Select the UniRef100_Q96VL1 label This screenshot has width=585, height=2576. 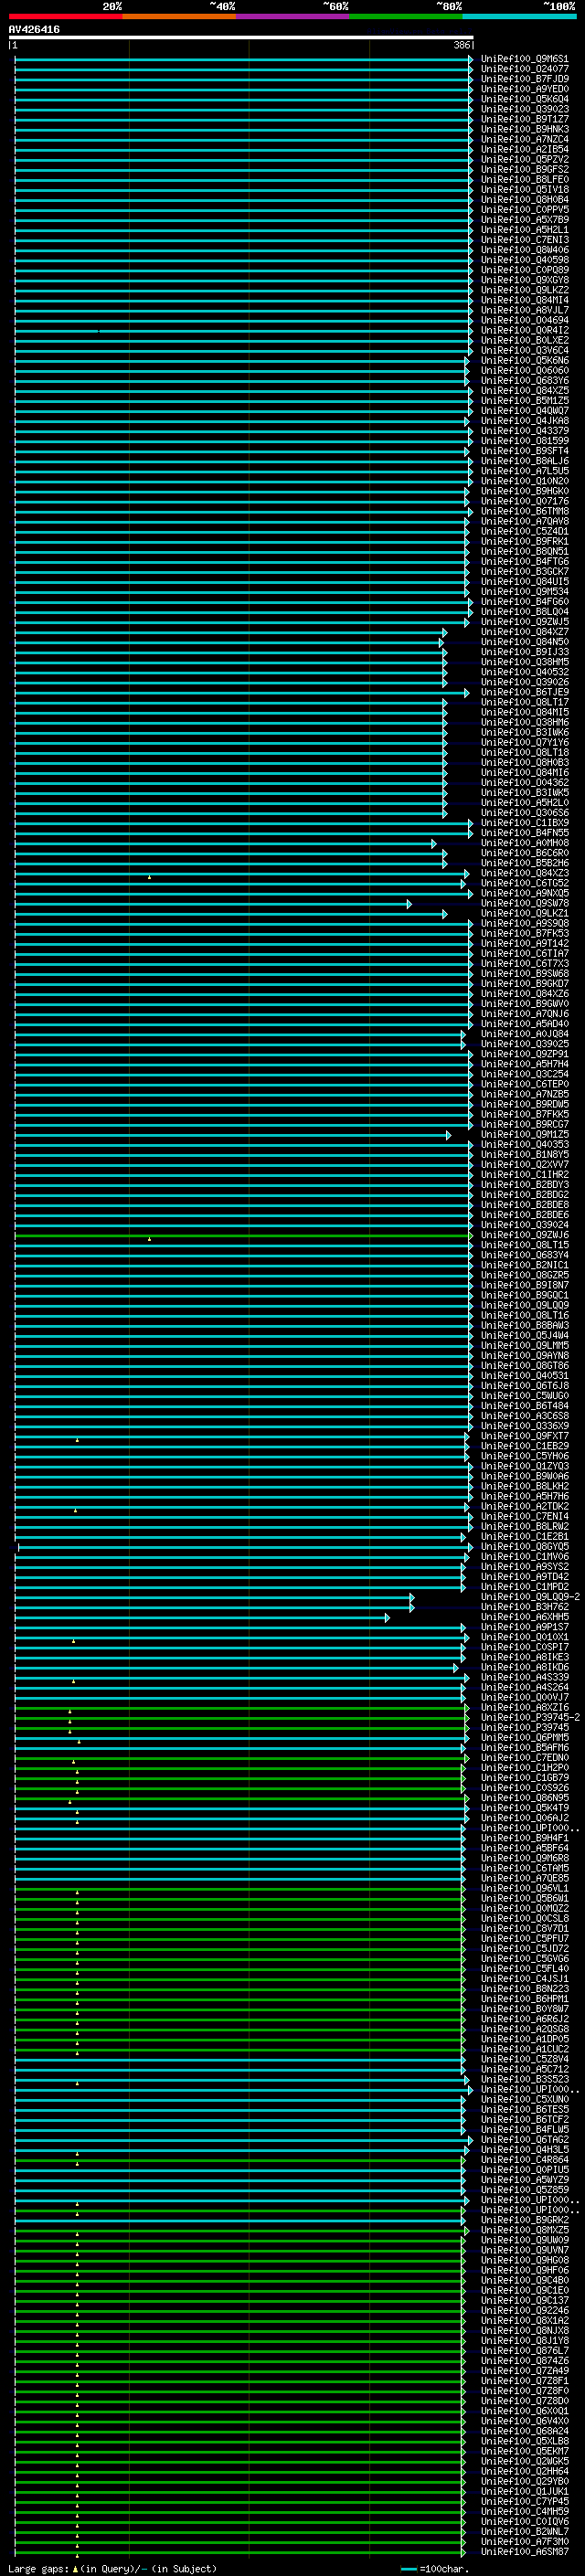(x=525, y=1889)
